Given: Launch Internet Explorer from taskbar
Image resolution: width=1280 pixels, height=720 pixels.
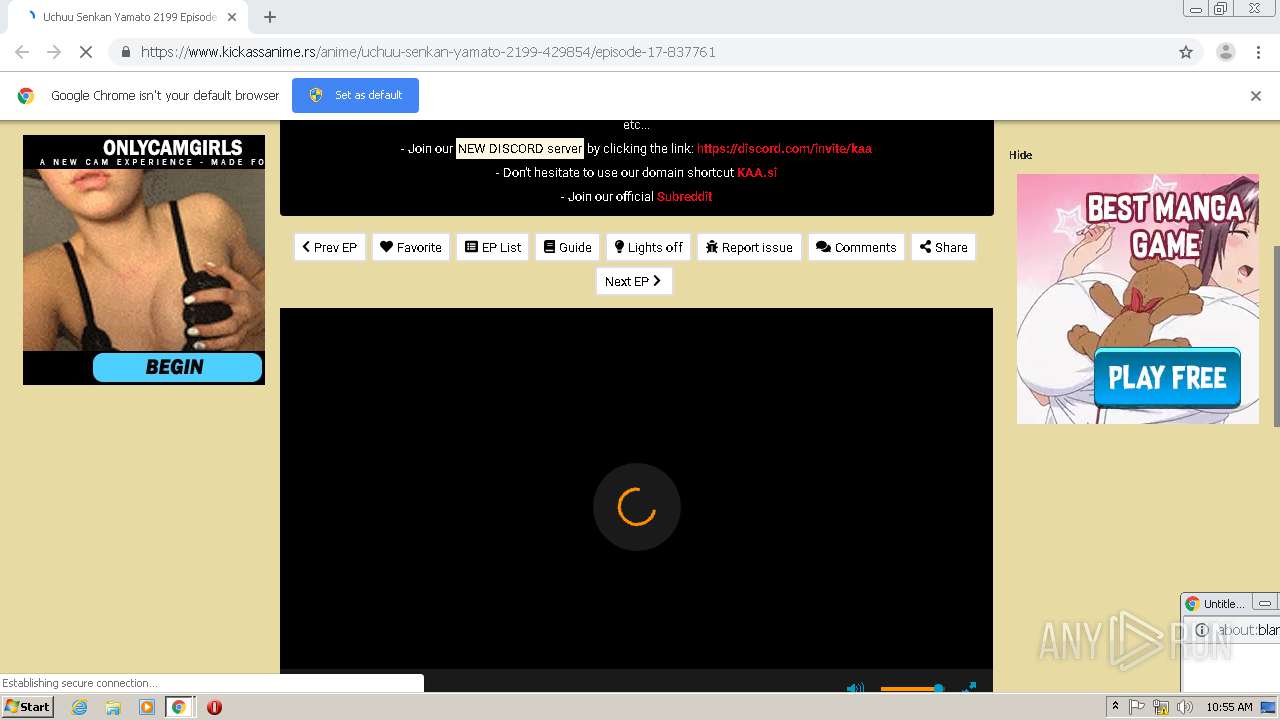Looking at the screenshot, I should pyautogui.click(x=79, y=707).
